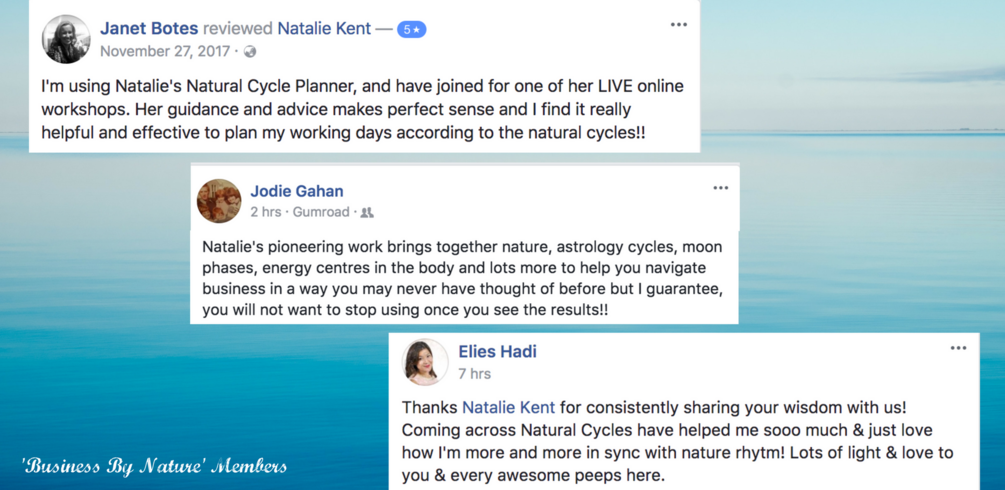
Task: Click 'Business By Nature' Members caption
Action: pos(154,465)
